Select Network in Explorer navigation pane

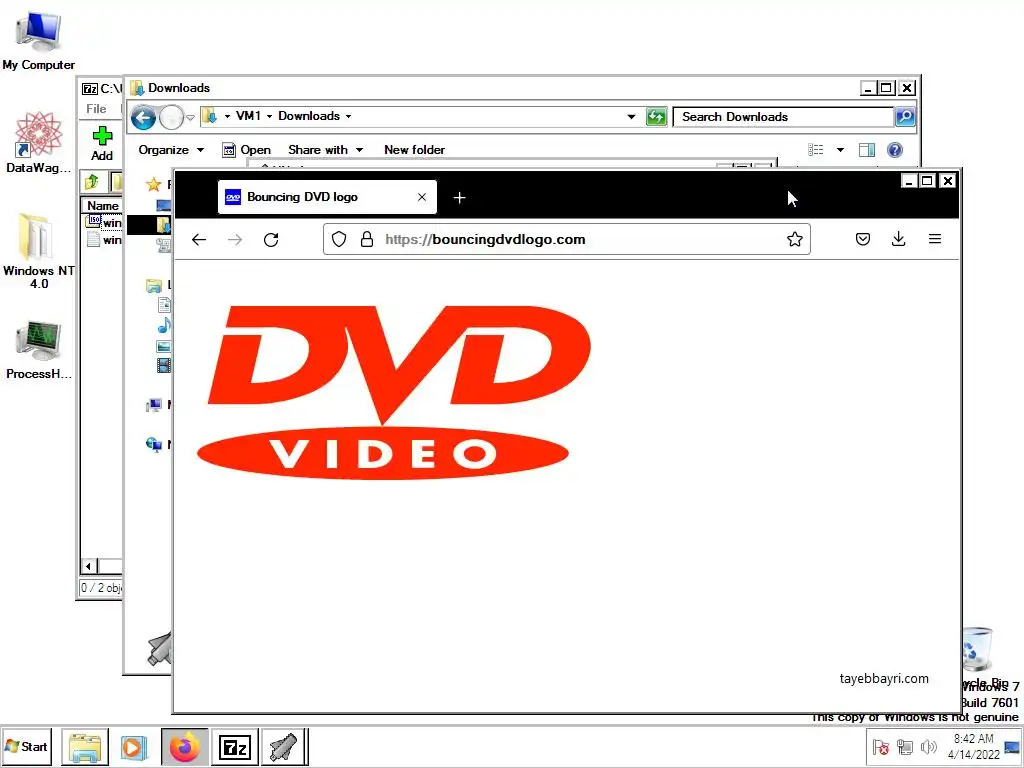(154, 445)
